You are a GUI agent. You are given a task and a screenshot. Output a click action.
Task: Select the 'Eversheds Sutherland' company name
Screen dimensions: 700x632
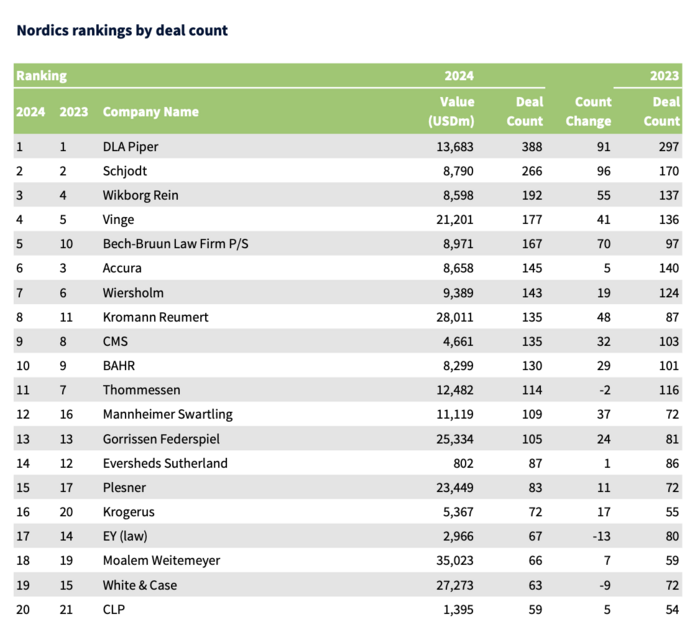pos(165,463)
